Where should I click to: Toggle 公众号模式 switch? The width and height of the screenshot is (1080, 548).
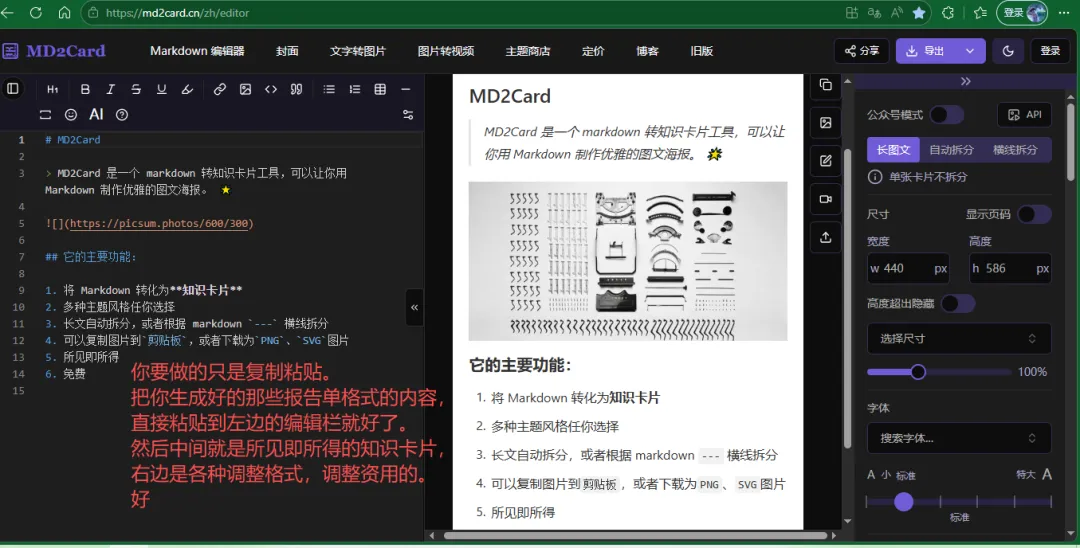click(x=946, y=115)
